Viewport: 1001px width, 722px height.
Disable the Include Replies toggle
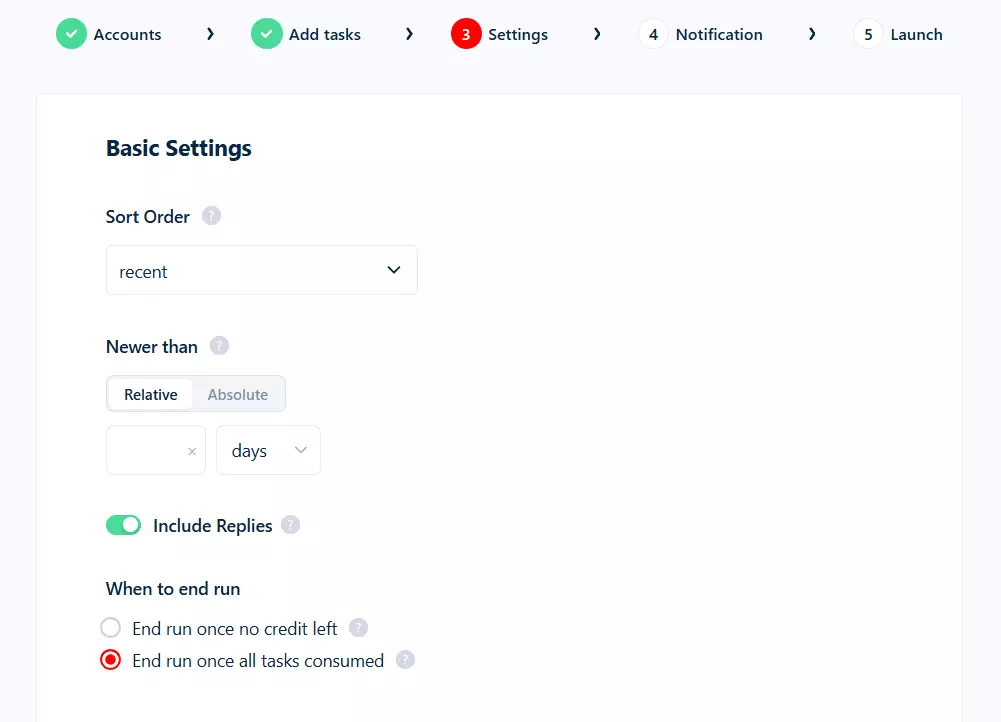123,524
